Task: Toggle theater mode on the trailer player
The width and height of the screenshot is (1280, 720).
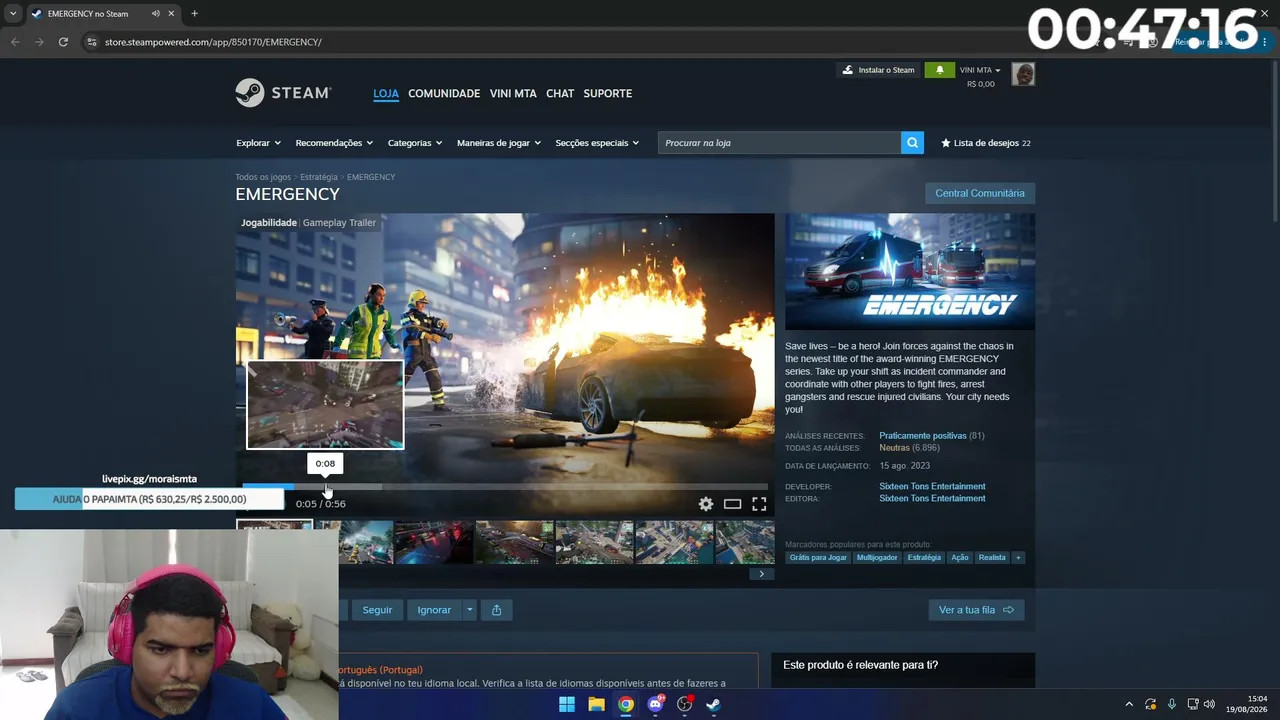Action: point(733,504)
